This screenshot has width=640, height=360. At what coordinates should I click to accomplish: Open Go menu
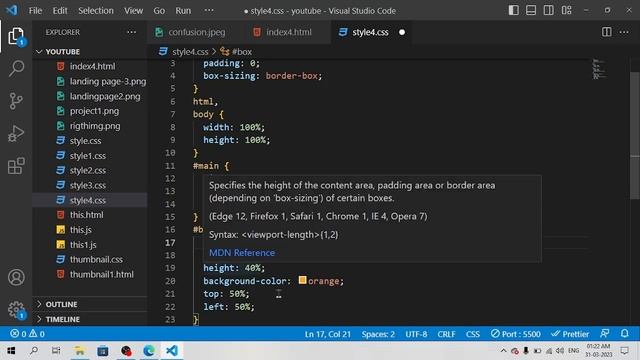[159, 11]
